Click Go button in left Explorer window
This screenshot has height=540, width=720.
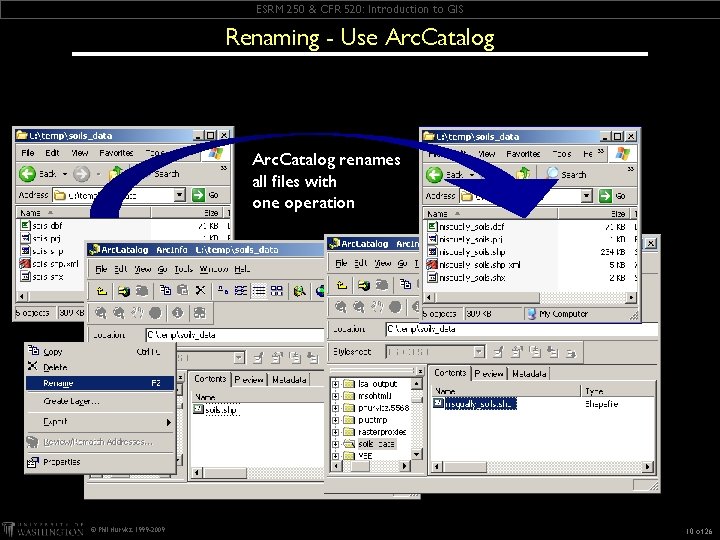tap(205, 195)
